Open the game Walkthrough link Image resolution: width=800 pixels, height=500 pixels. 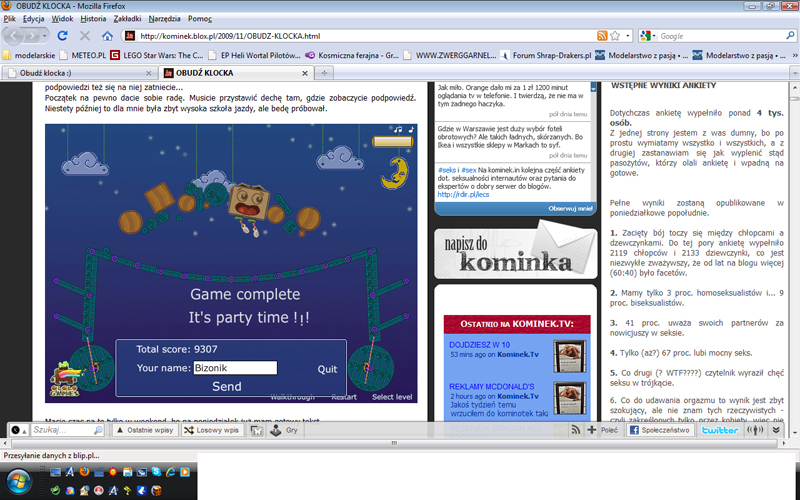(x=292, y=397)
